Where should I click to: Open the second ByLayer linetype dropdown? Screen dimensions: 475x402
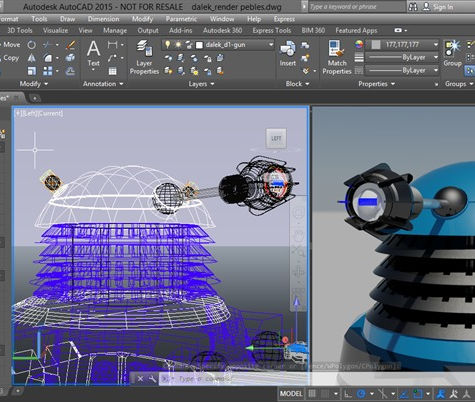(x=435, y=70)
